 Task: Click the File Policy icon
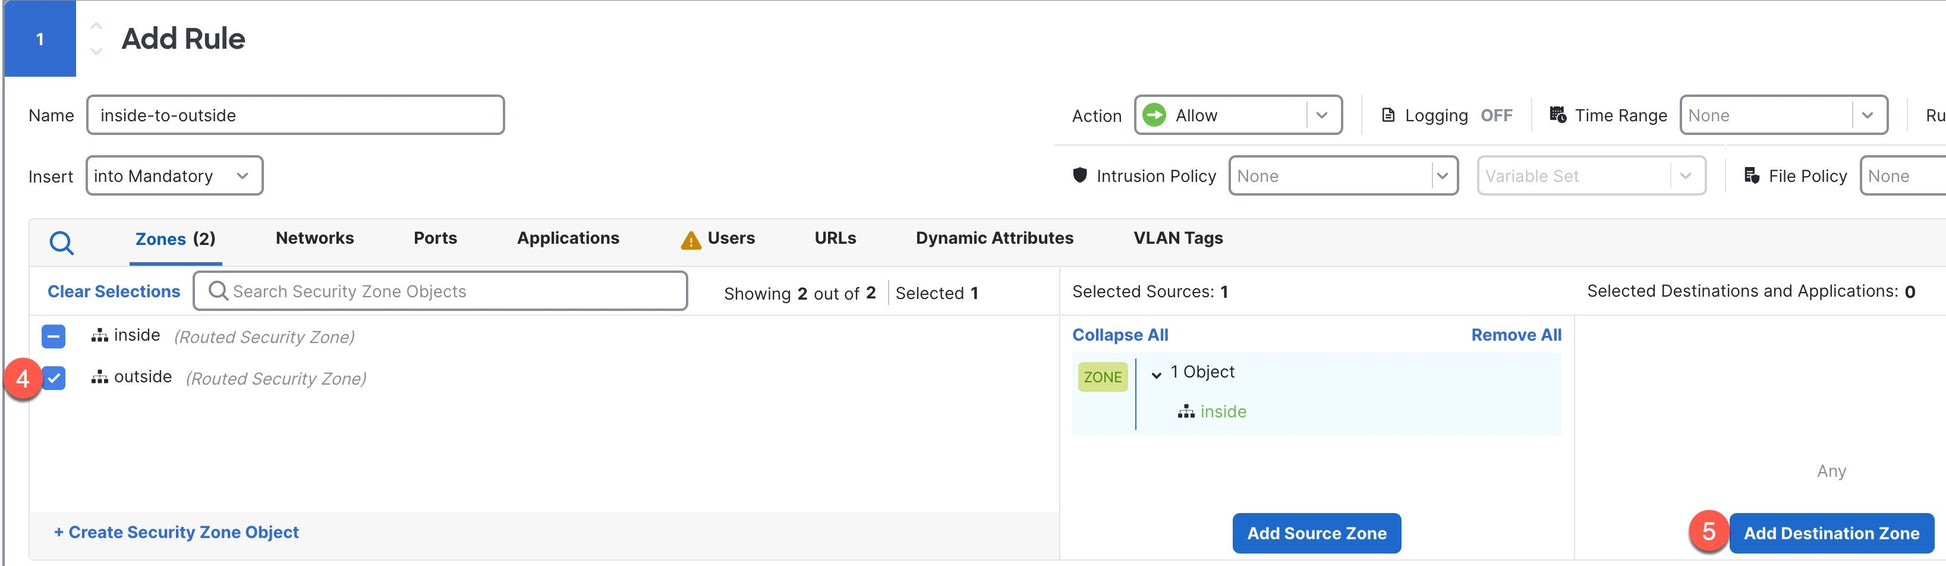[1751, 175]
